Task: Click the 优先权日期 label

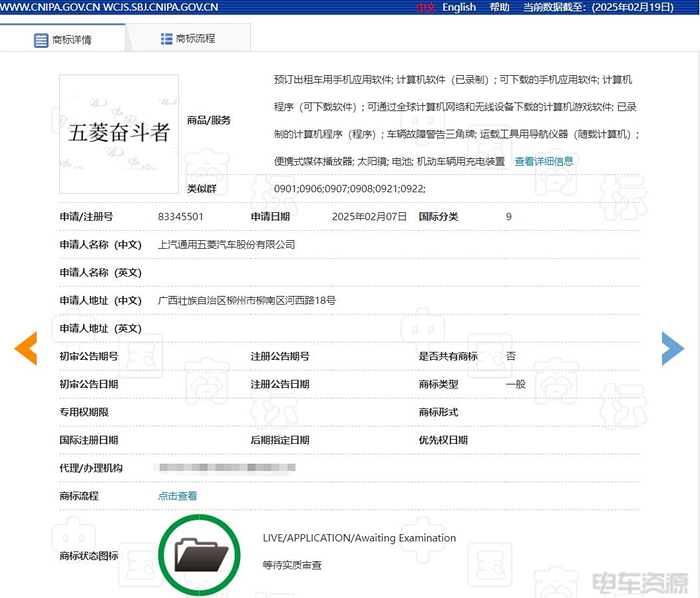Action: click(443, 440)
